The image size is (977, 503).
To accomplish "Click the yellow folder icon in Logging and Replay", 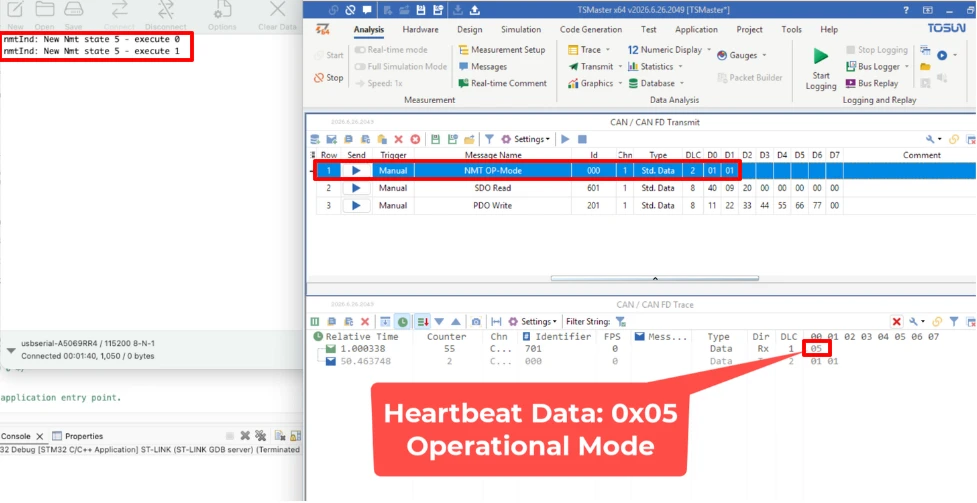I will [x=925, y=67].
